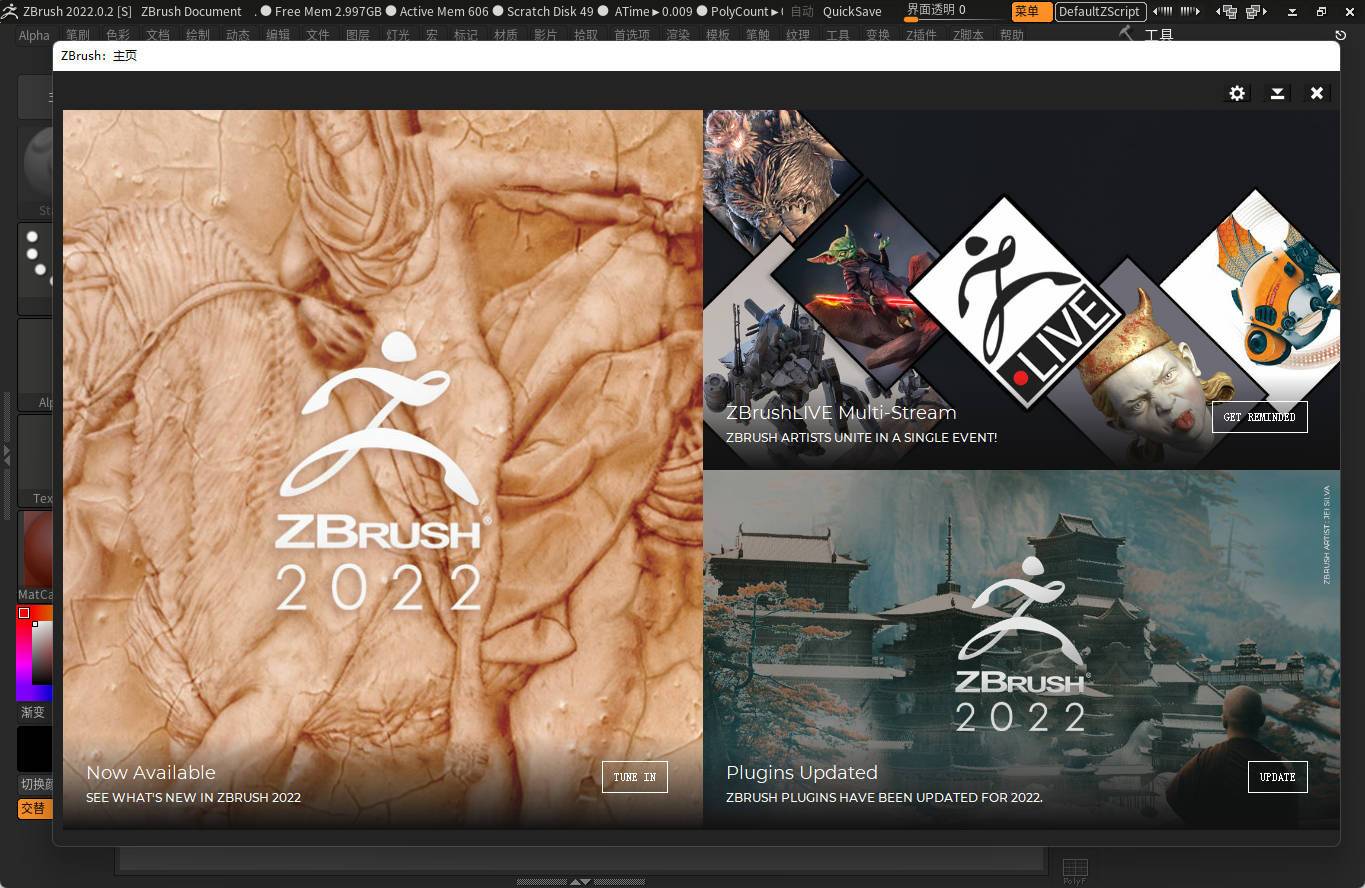This screenshot has width=1365, height=888.
Task: Open the 纹理 menu
Action: click(x=798, y=35)
